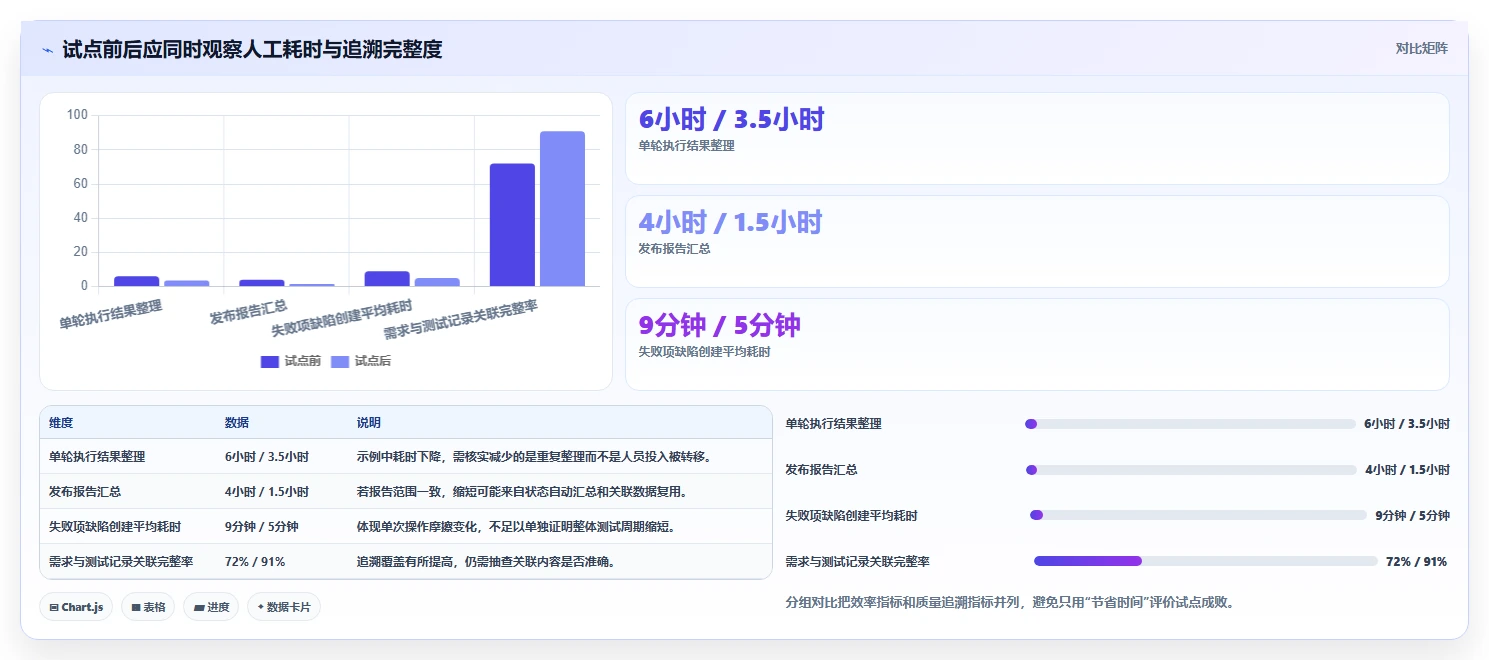This screenshot has width=1489, height=660.
Task: Click progress bar for 单轮执行结果整理
Action: (1190, 424)
